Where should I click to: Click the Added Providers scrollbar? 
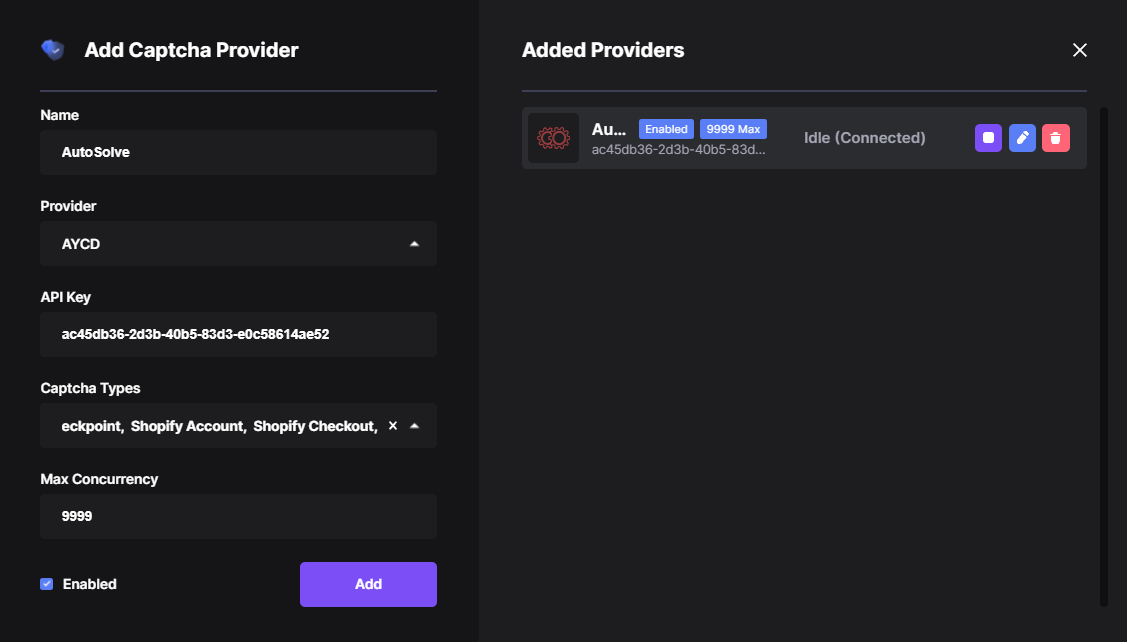(x=1104, y=357)
